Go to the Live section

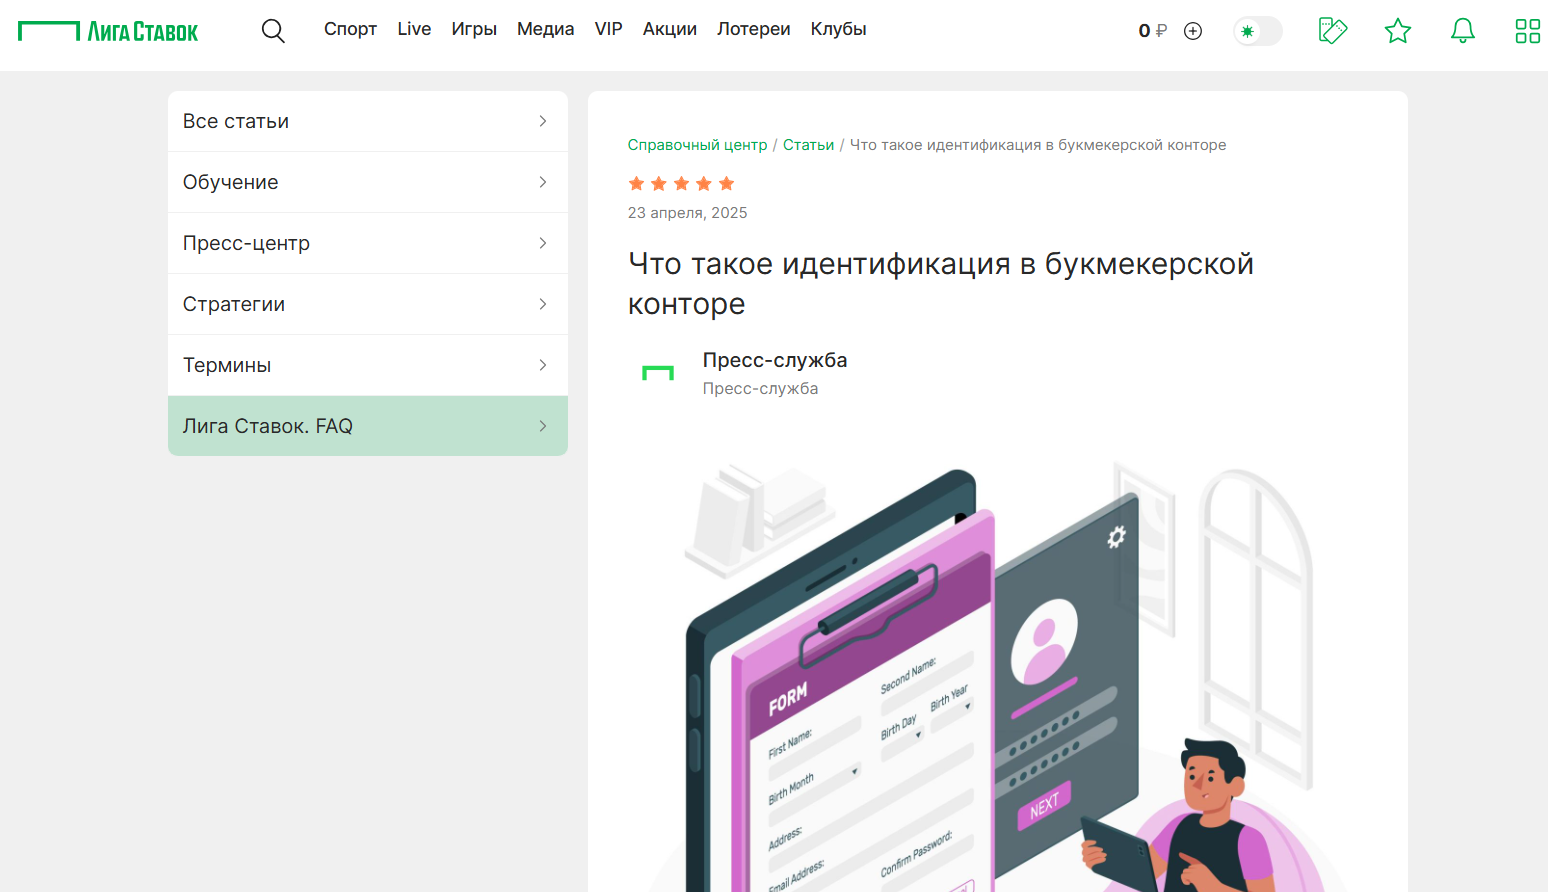point(414,29)
